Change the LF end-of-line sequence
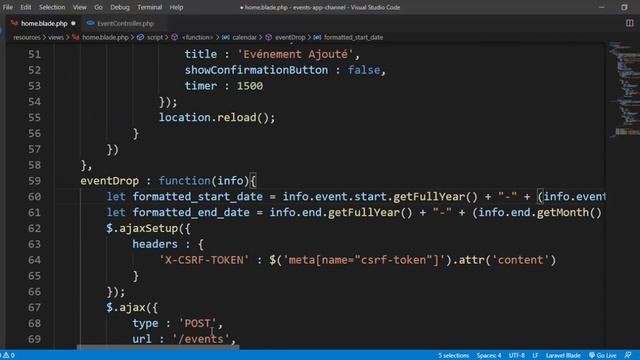The image size is (640, 360). tap(535, 356)
